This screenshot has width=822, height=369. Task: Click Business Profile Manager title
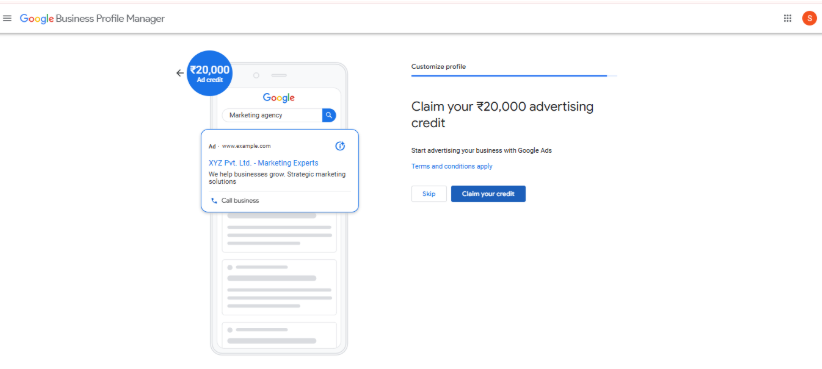pos(110,19)
